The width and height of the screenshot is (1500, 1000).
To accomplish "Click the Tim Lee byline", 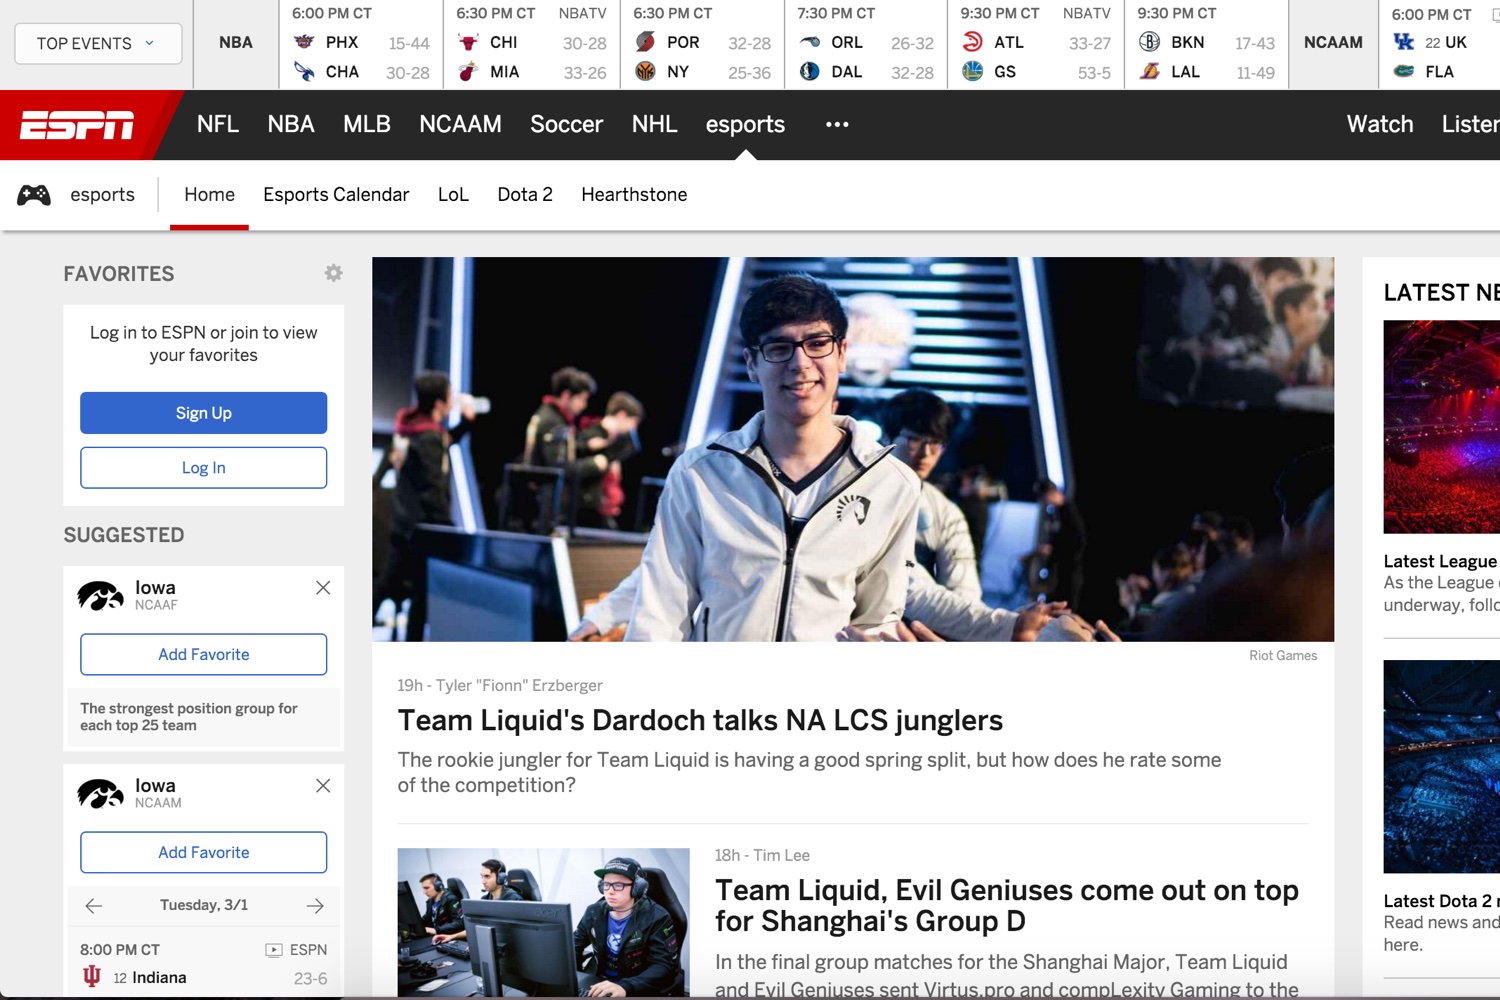I will [x=781, y=855].
